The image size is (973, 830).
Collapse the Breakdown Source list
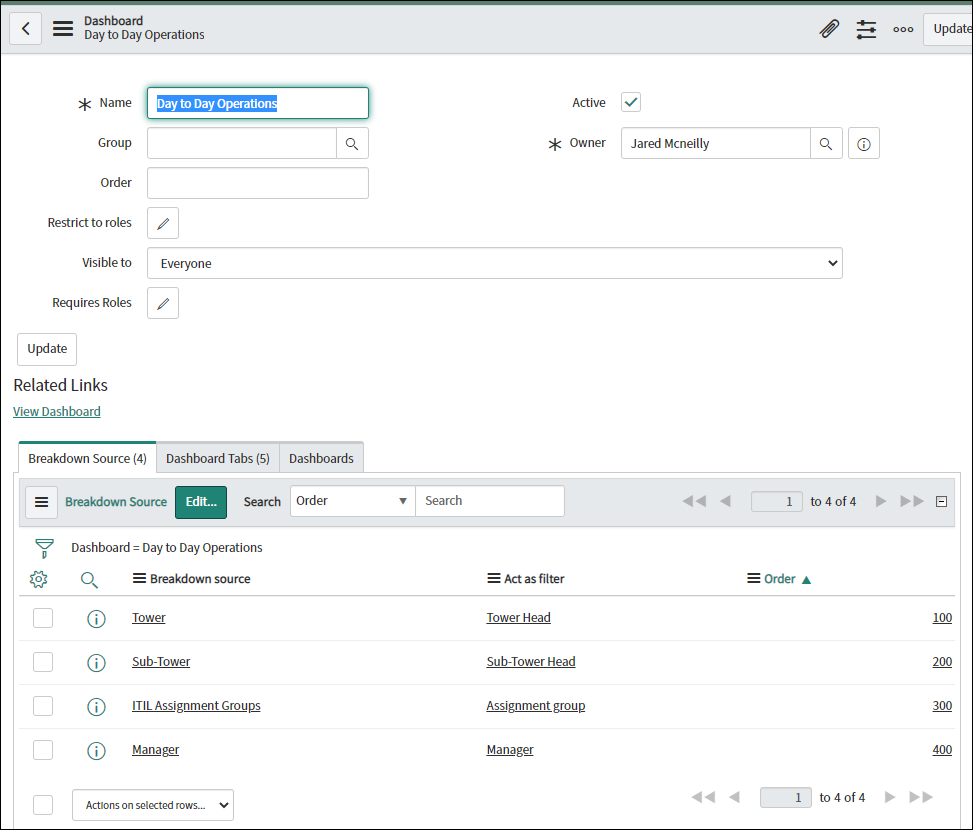[x=941, y=501]
